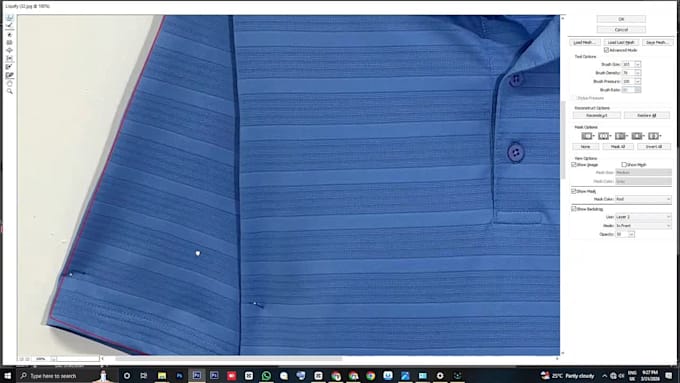680x383 pixels.
Task: Click the zoom percentage field
Action: [x=41, y=359]
